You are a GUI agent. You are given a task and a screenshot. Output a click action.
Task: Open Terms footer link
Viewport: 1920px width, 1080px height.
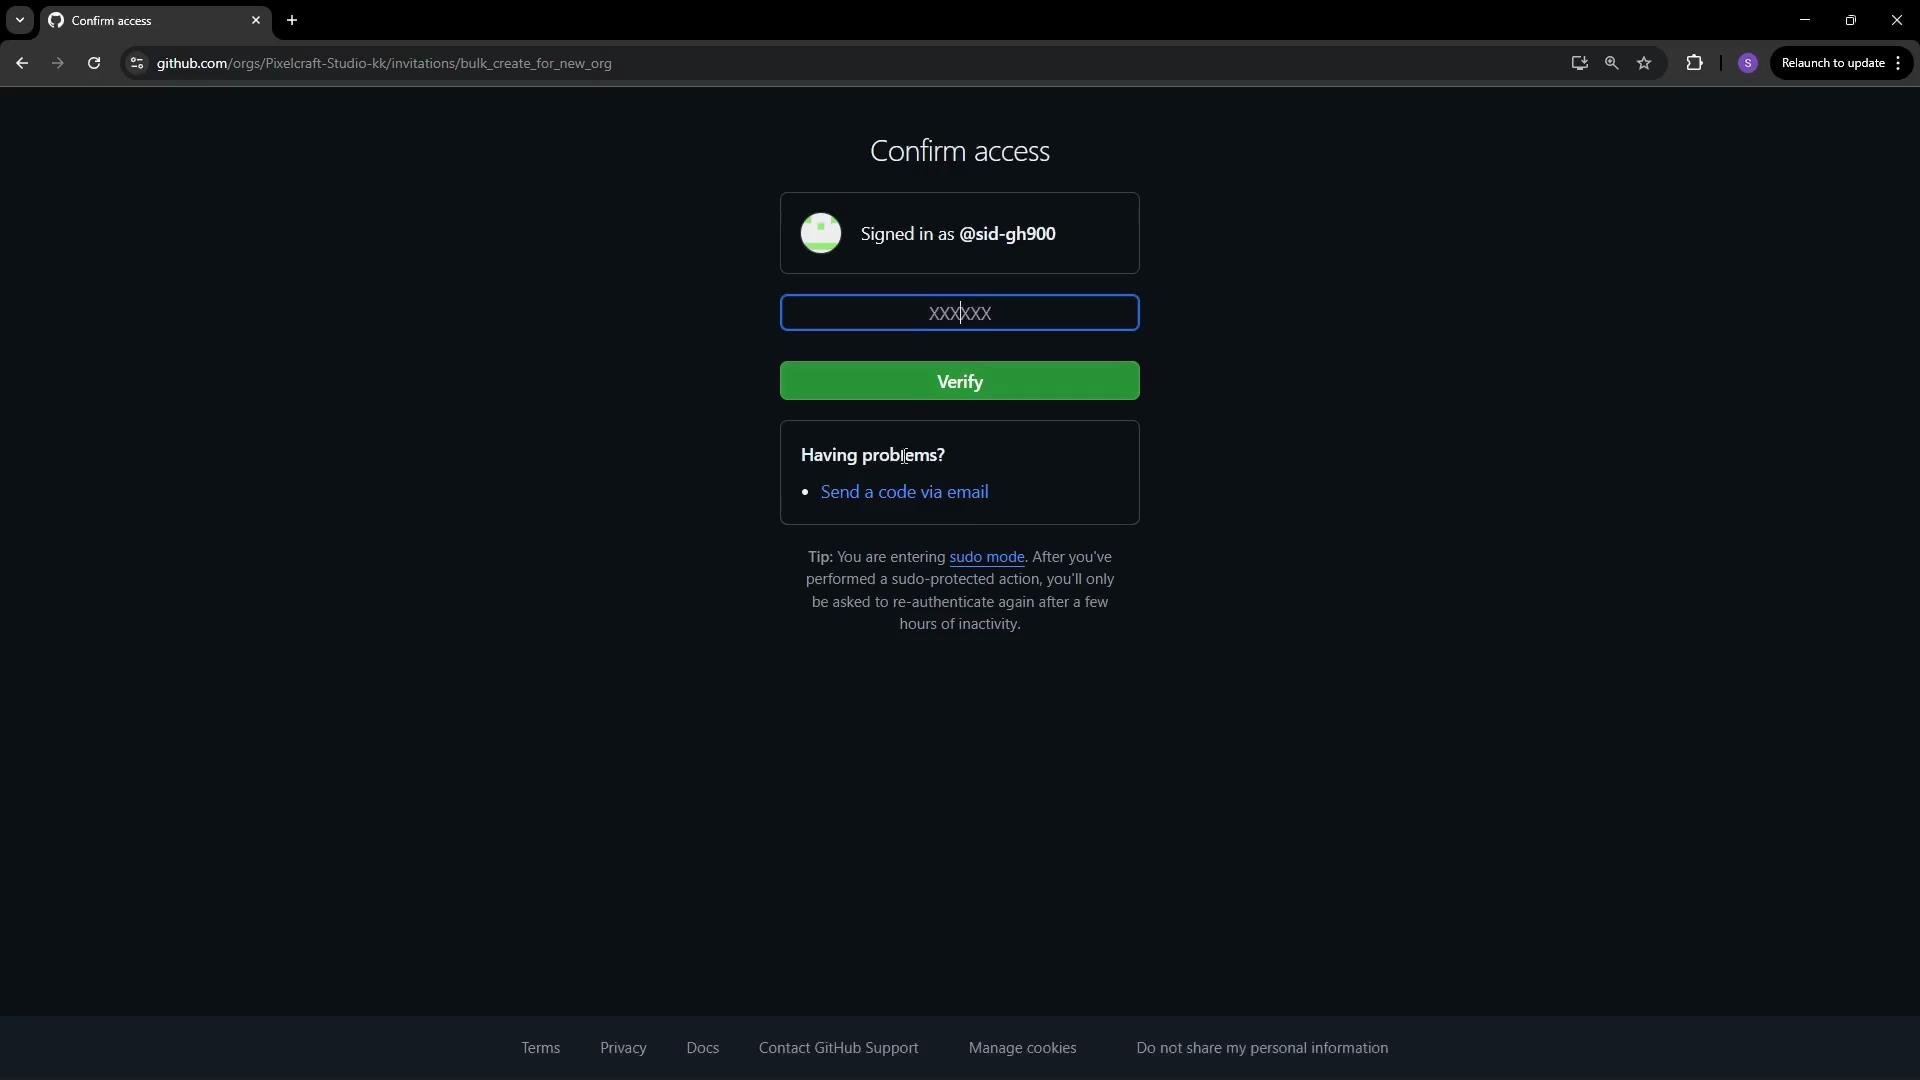point(540,1048)
